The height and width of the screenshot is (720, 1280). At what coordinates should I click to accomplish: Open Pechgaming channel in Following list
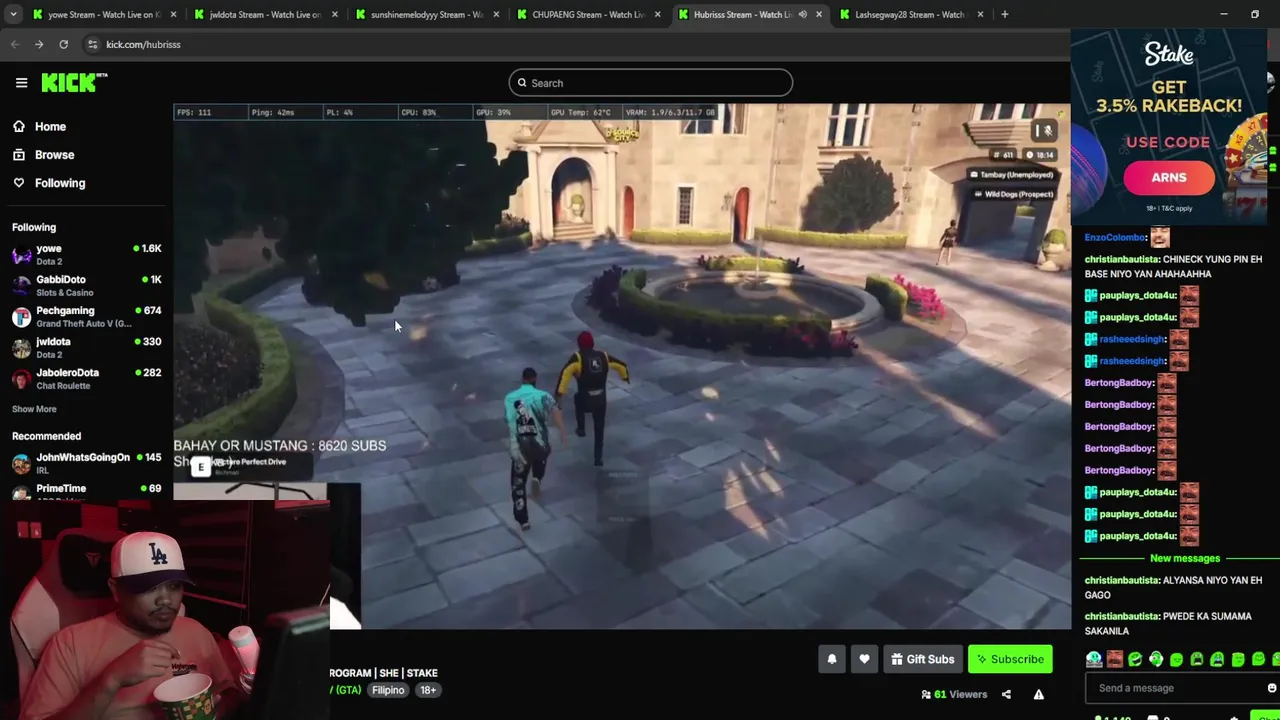click(86, 316)
